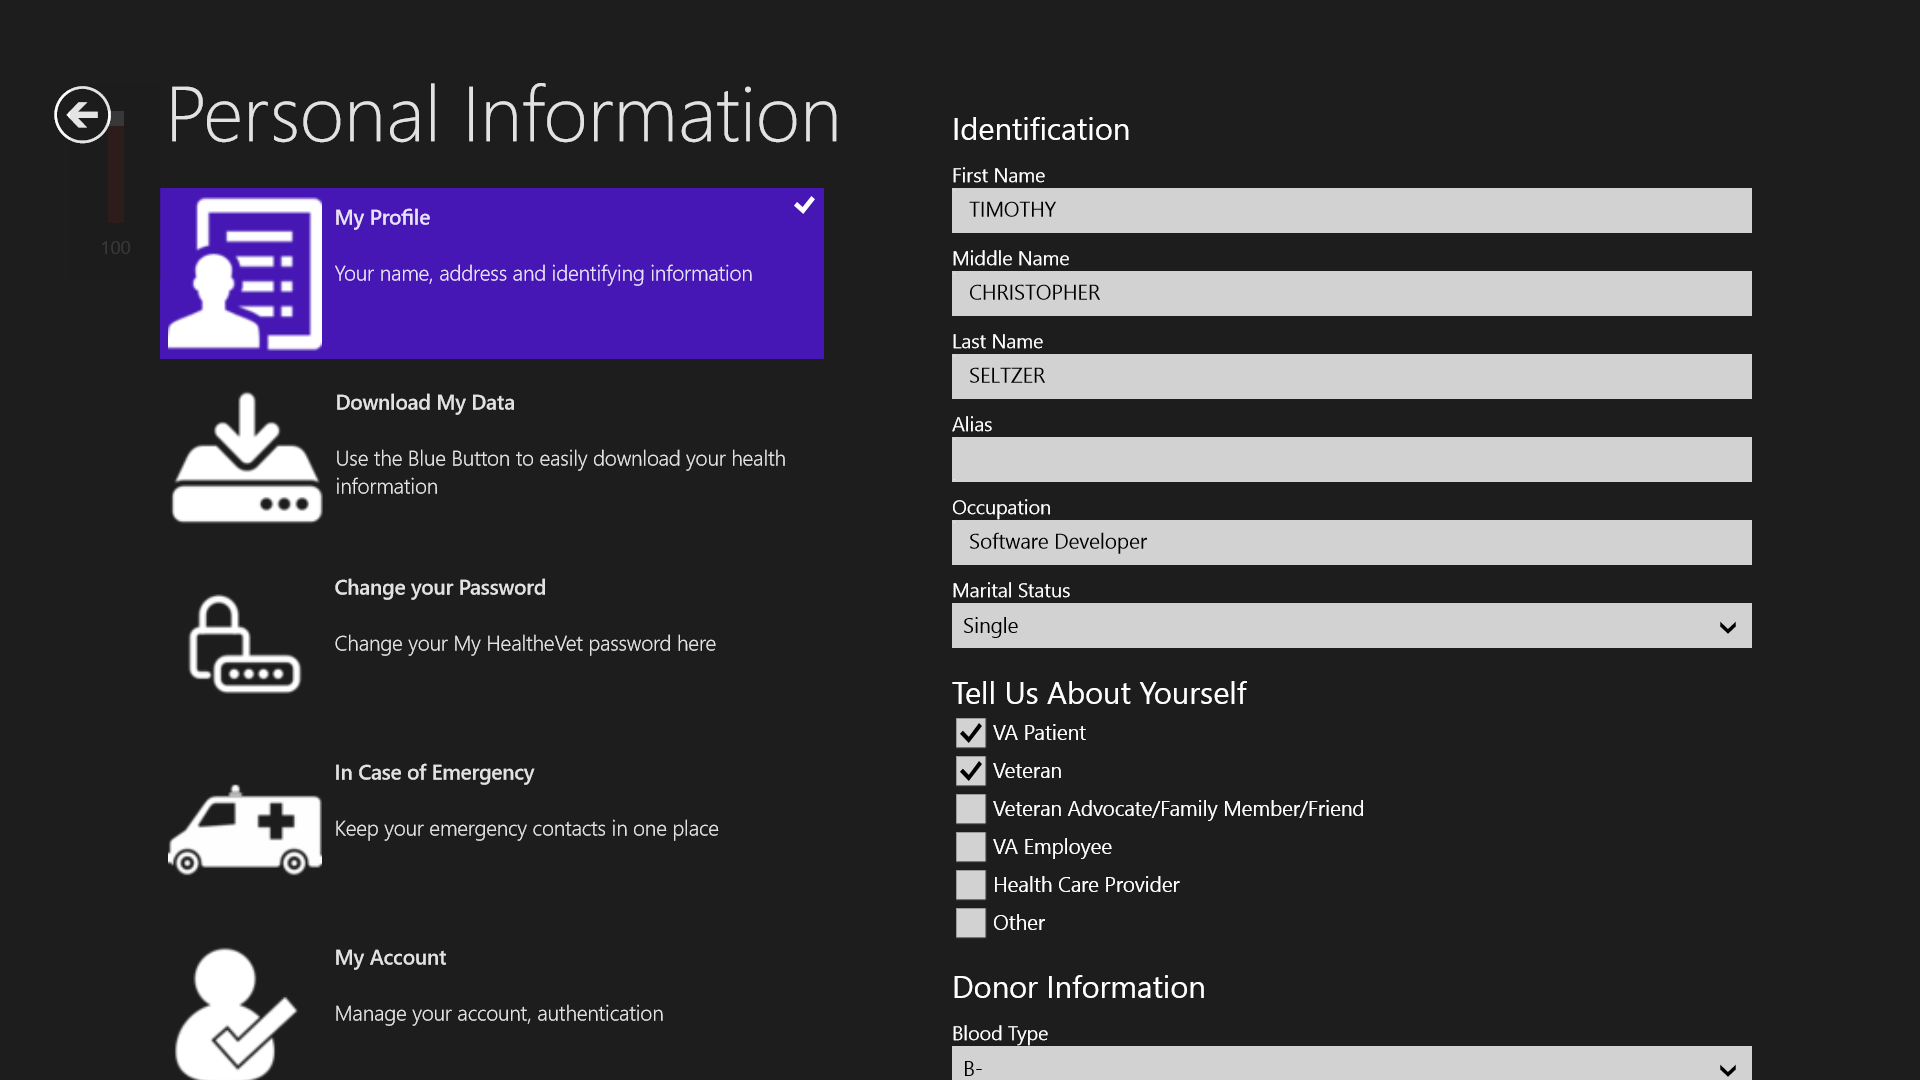Viewport: 1920px width, 1080px height.
Task: Click the checkmark on My Profile tile
Action: click(804, 205)
